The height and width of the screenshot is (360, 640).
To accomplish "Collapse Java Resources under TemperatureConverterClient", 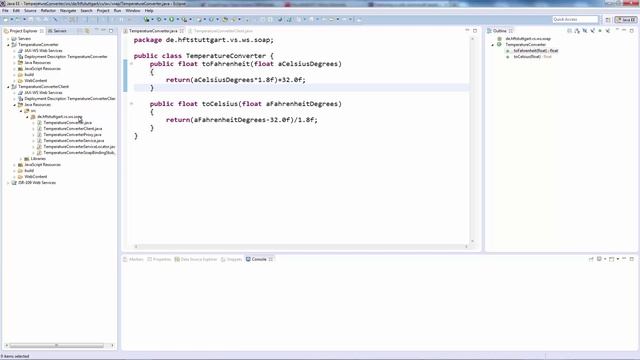I will pos(15,105).
